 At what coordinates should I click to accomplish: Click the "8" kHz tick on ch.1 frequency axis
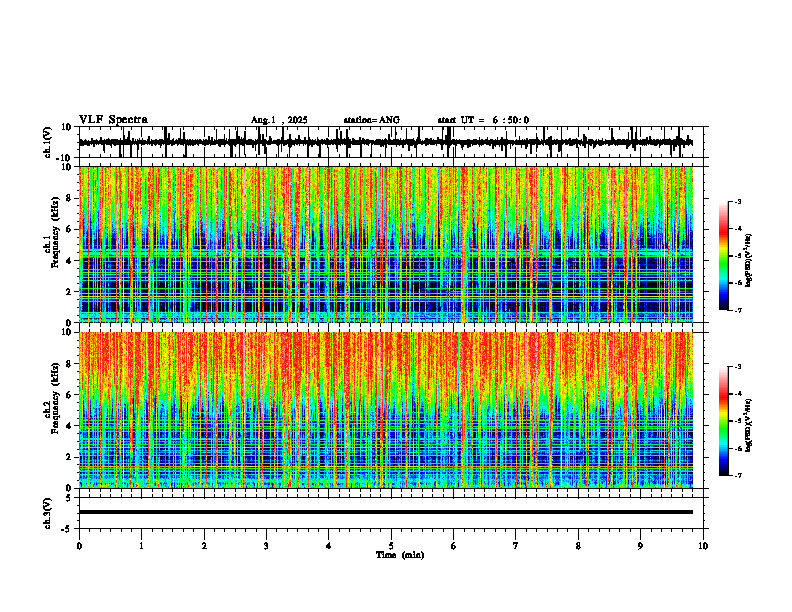[69, 198]
